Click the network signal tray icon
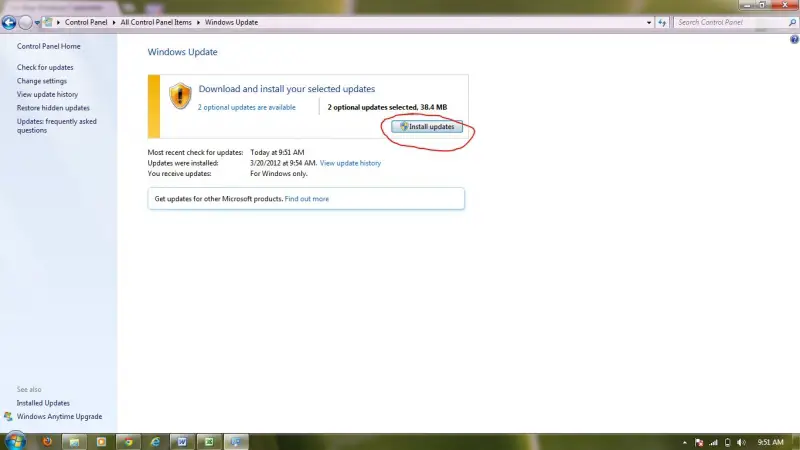Image resolution: width=800 pixels, height=450 pixels. pos(713,442)
